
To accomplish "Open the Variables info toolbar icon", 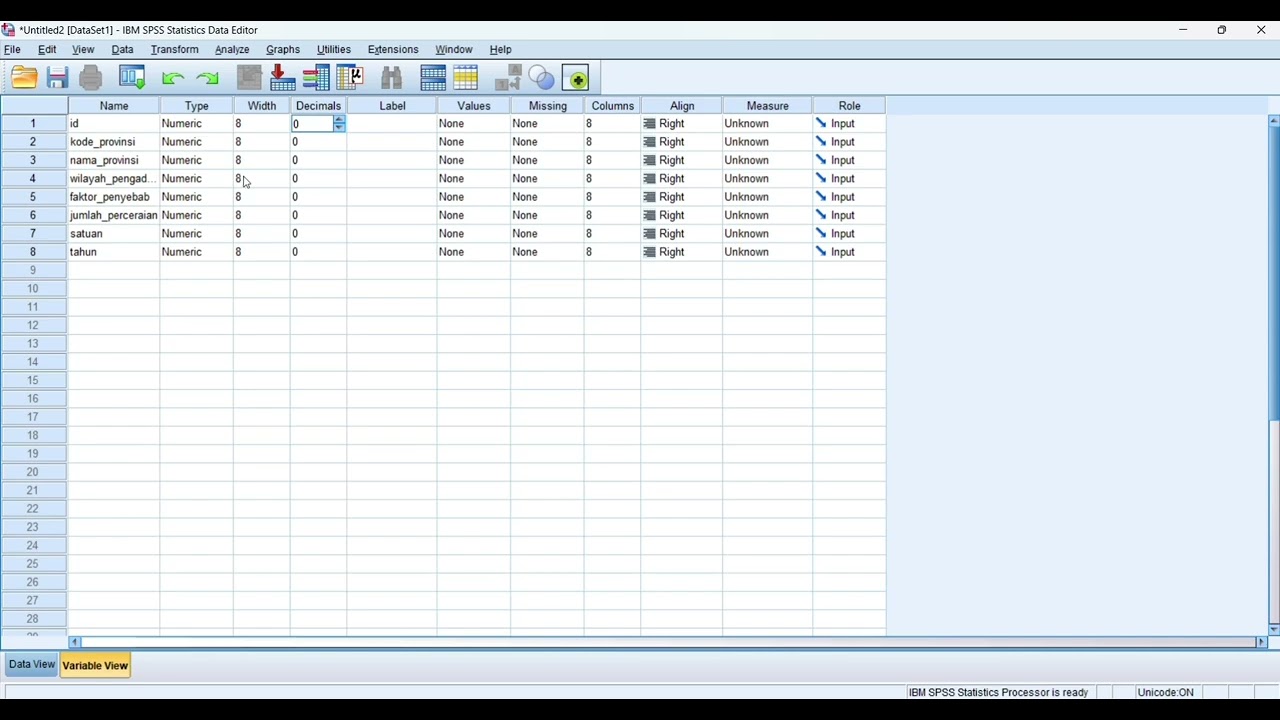I will pos(316,78).
